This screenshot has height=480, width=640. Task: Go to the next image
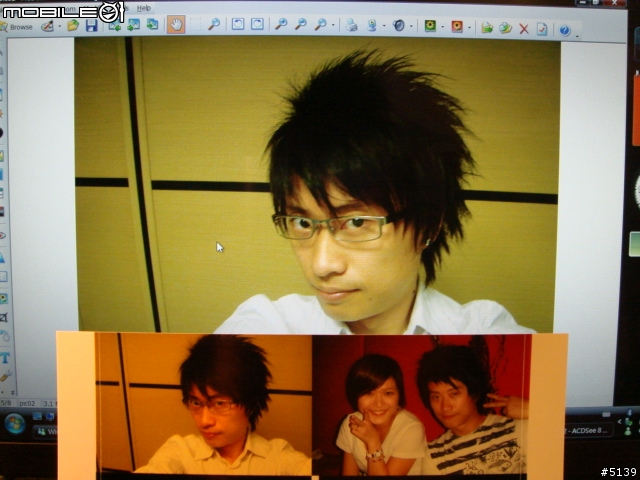133,25
